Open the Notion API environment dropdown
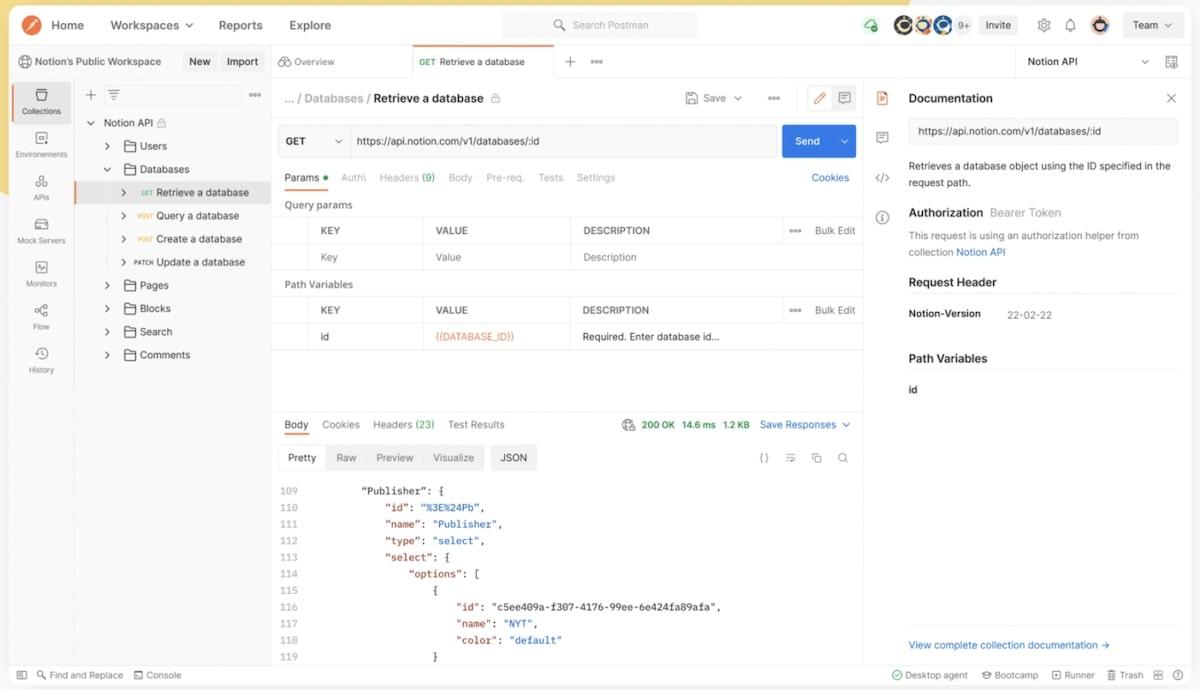Image resolution: width=1200 pixels, height=690 pixels. click(1087, 62)
